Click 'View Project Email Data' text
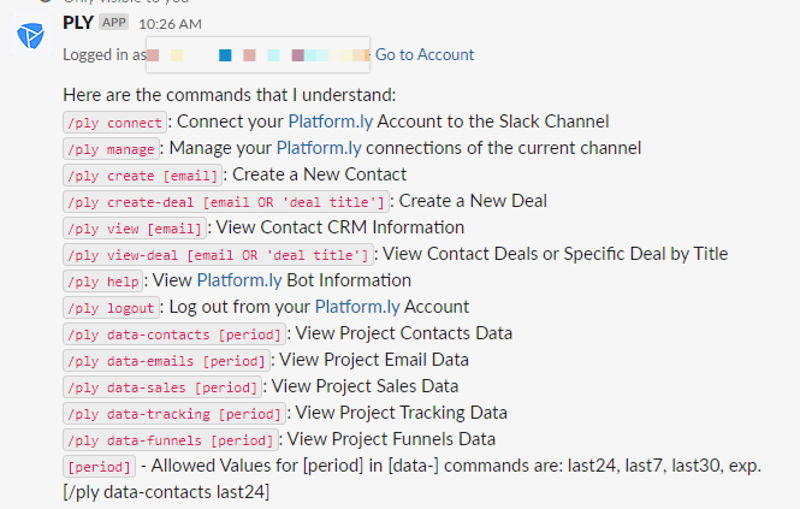 point(374,360)
